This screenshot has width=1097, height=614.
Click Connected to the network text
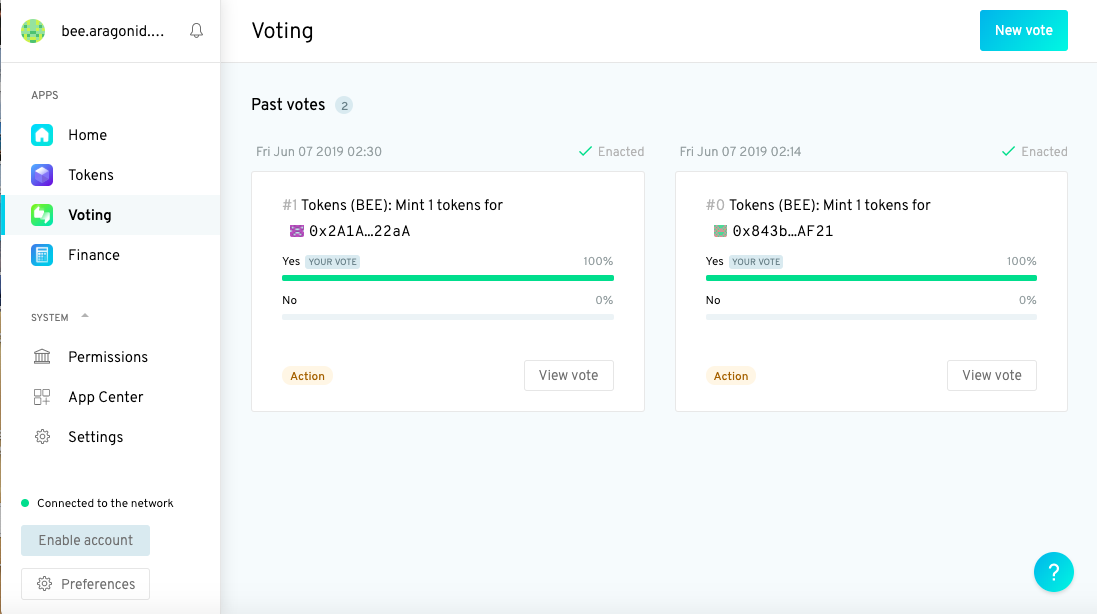click(x=105, y=503)
